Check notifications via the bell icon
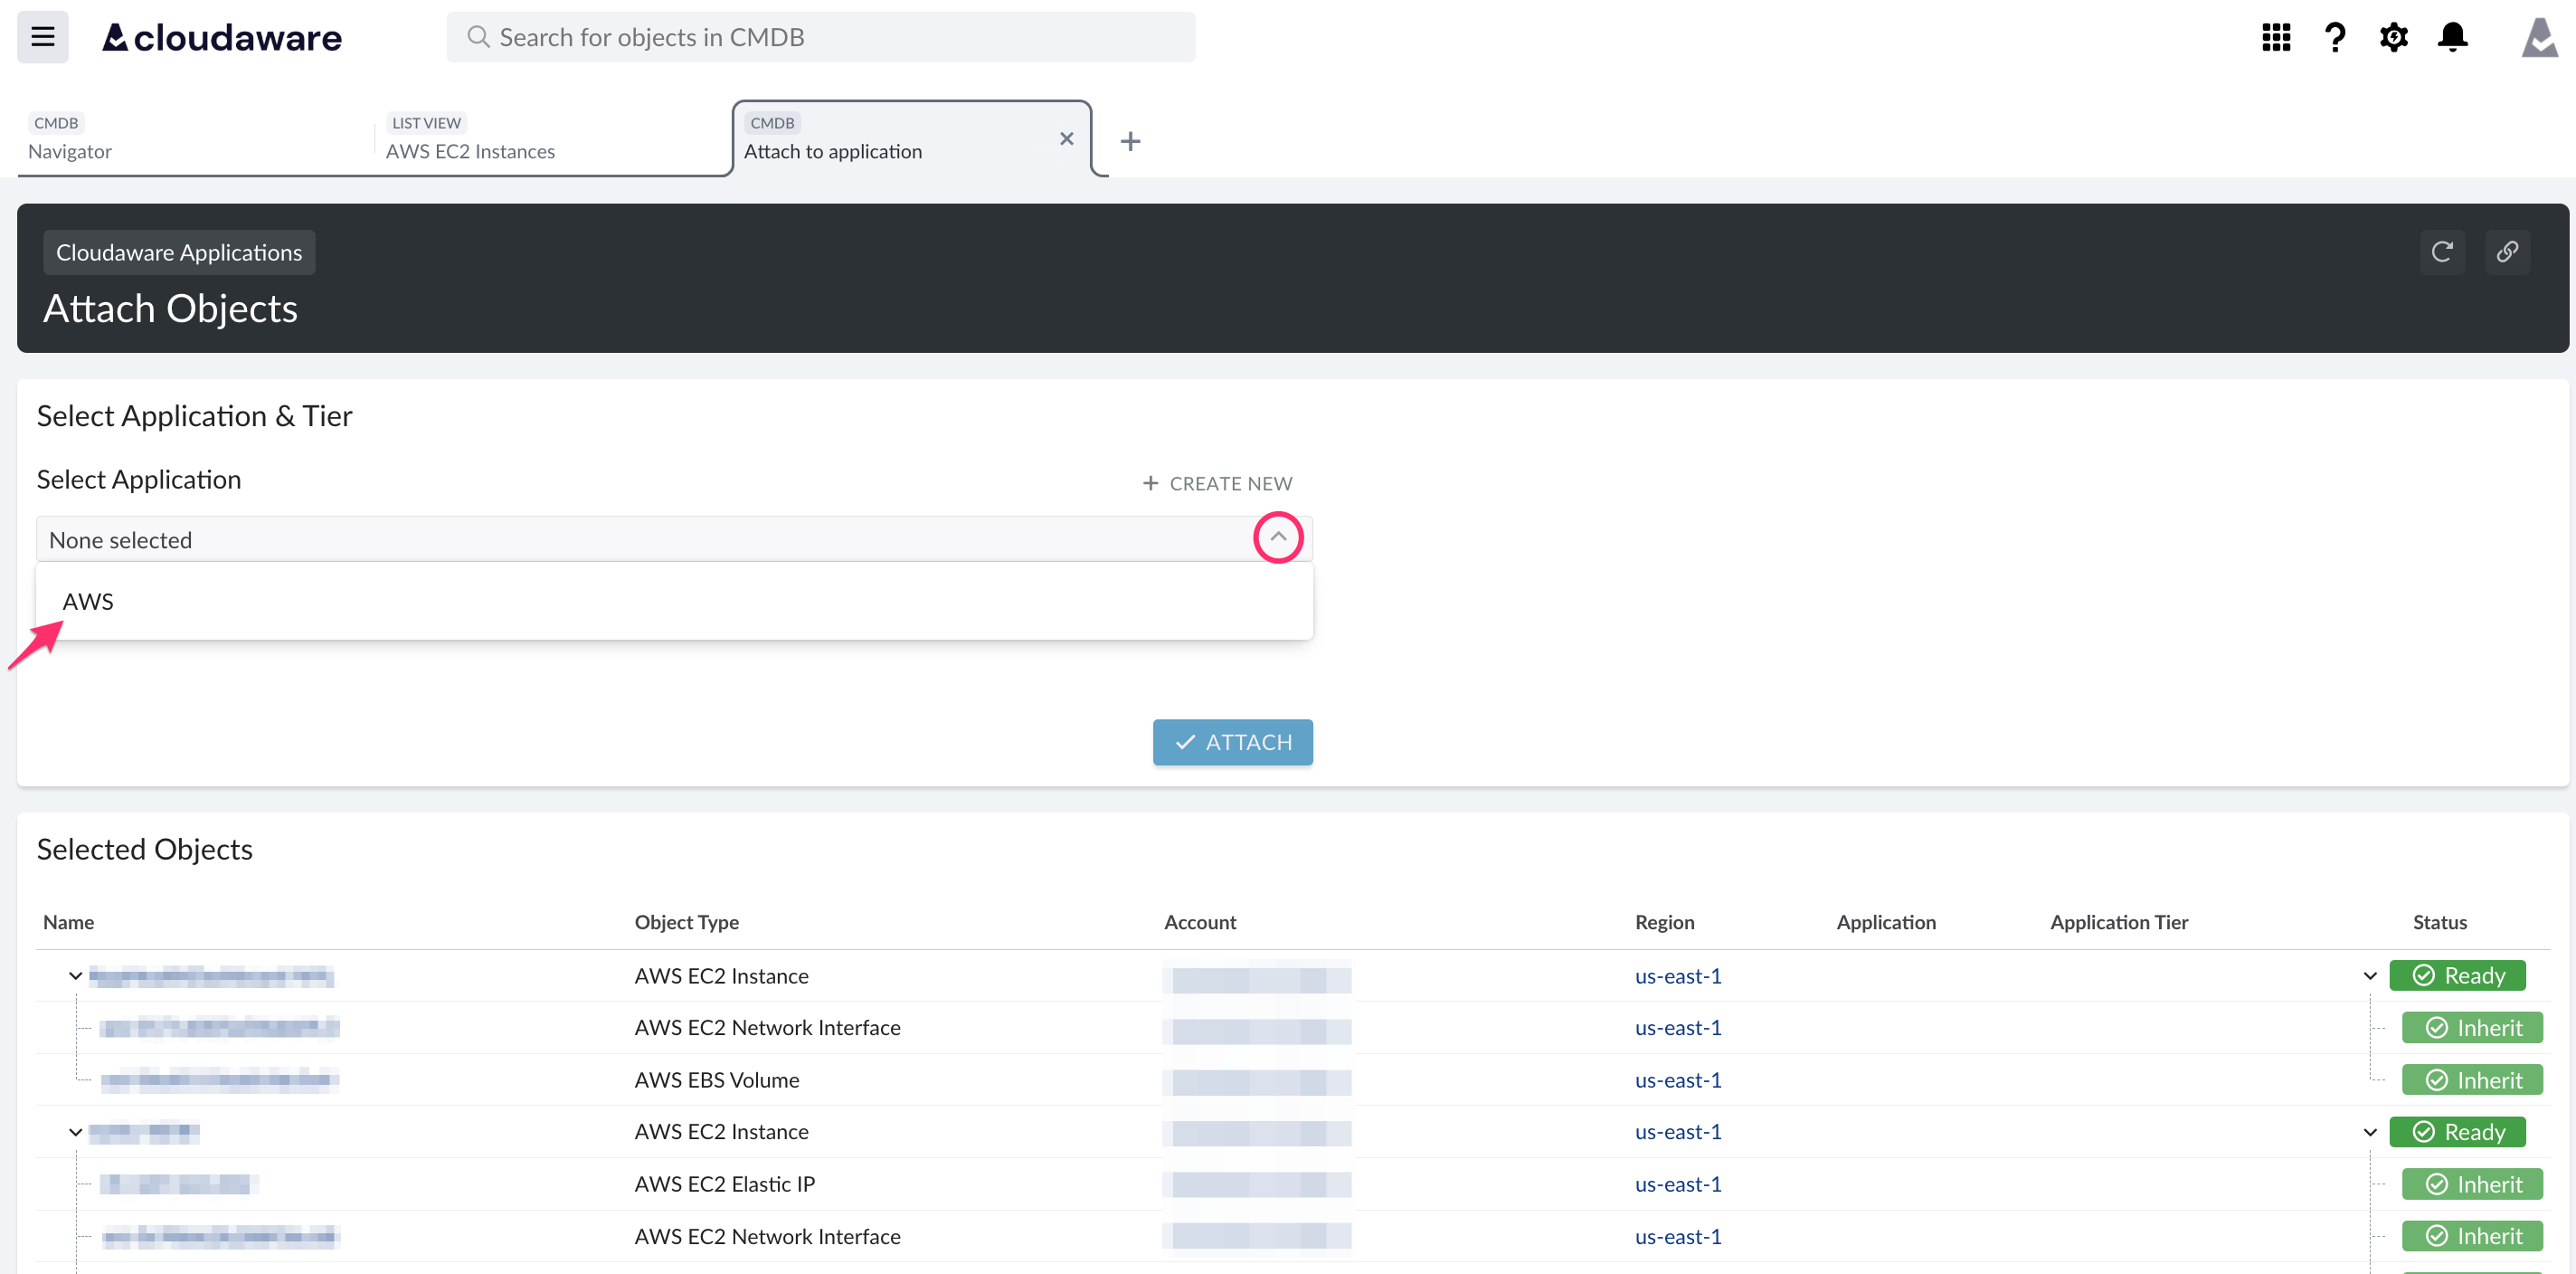 coord(2453,37)
